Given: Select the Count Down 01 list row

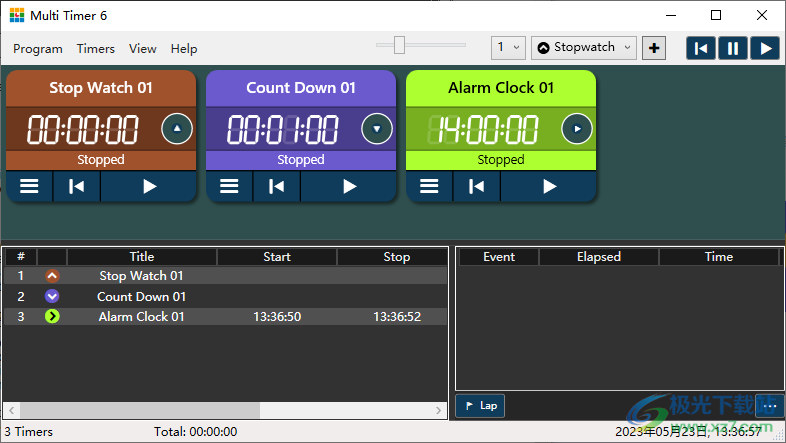Looking at the screenshot, I should pyautogui.click(x=226, y=296).
